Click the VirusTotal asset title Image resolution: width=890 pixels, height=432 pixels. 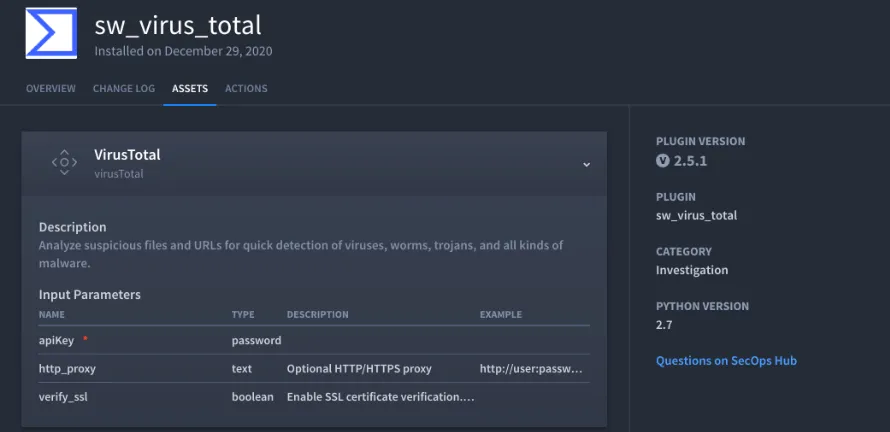coord(127,154)
